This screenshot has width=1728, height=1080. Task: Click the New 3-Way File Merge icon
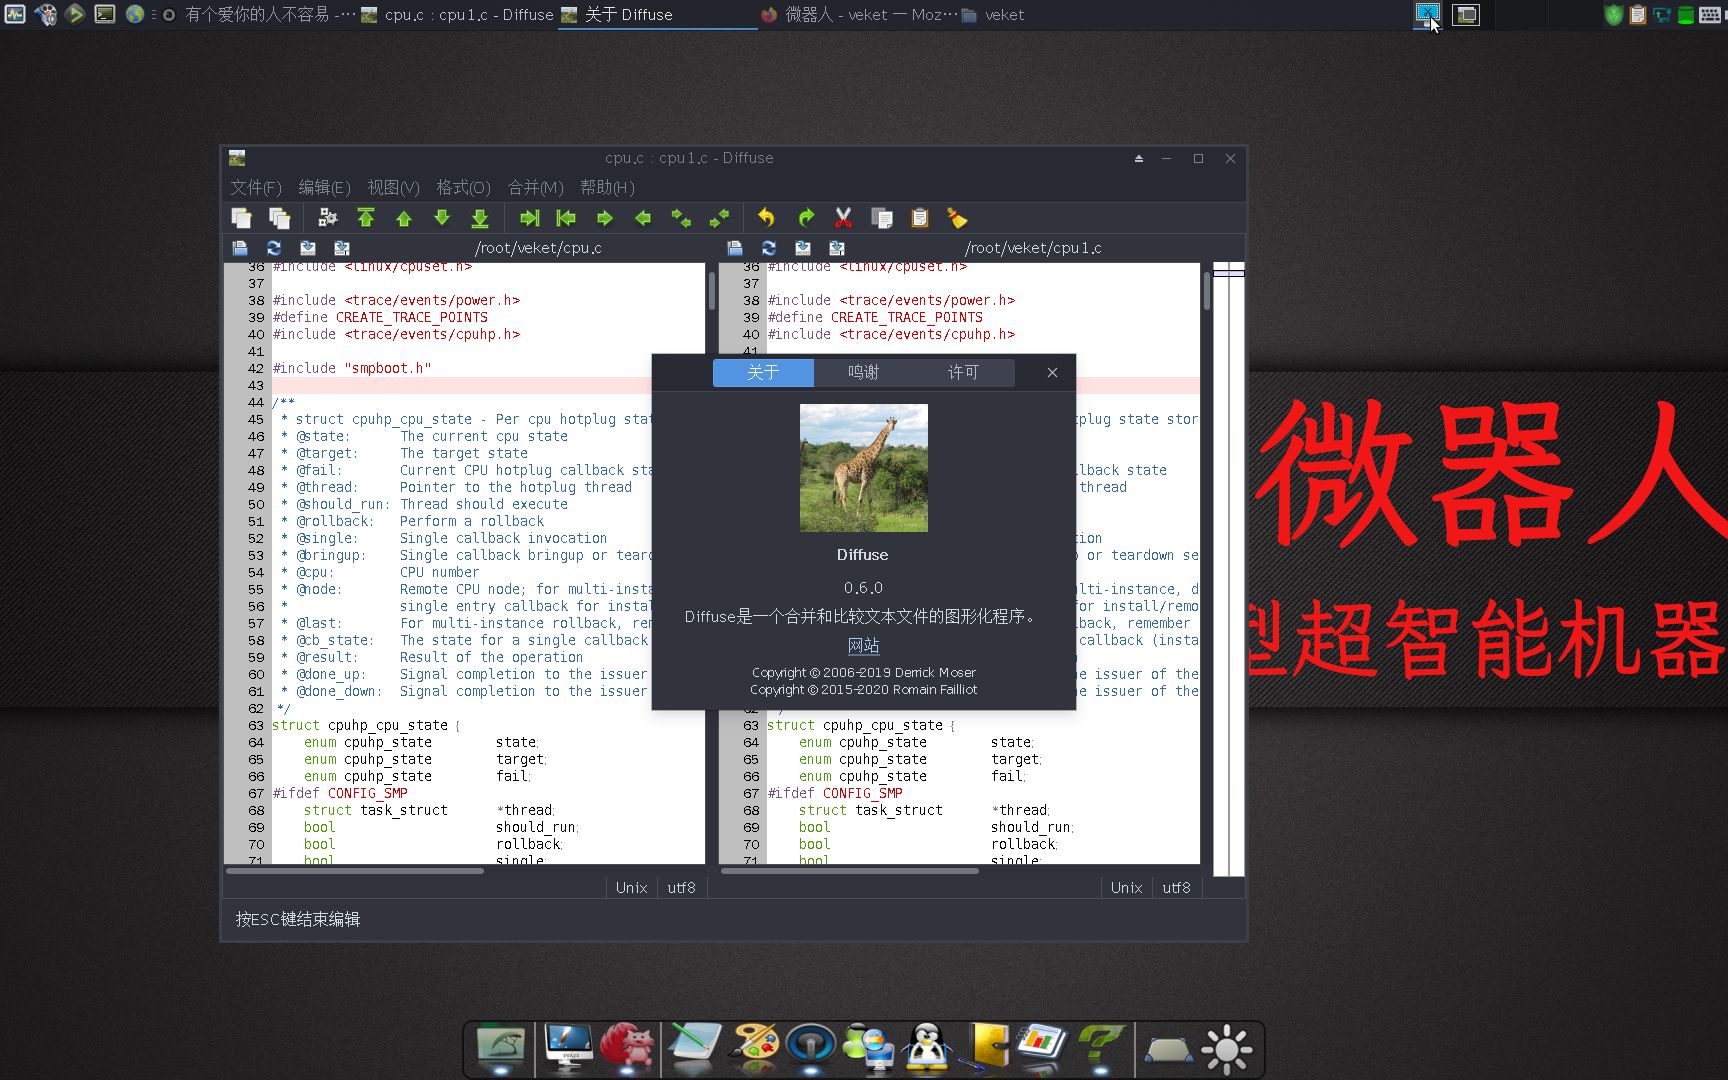[279, 218]
